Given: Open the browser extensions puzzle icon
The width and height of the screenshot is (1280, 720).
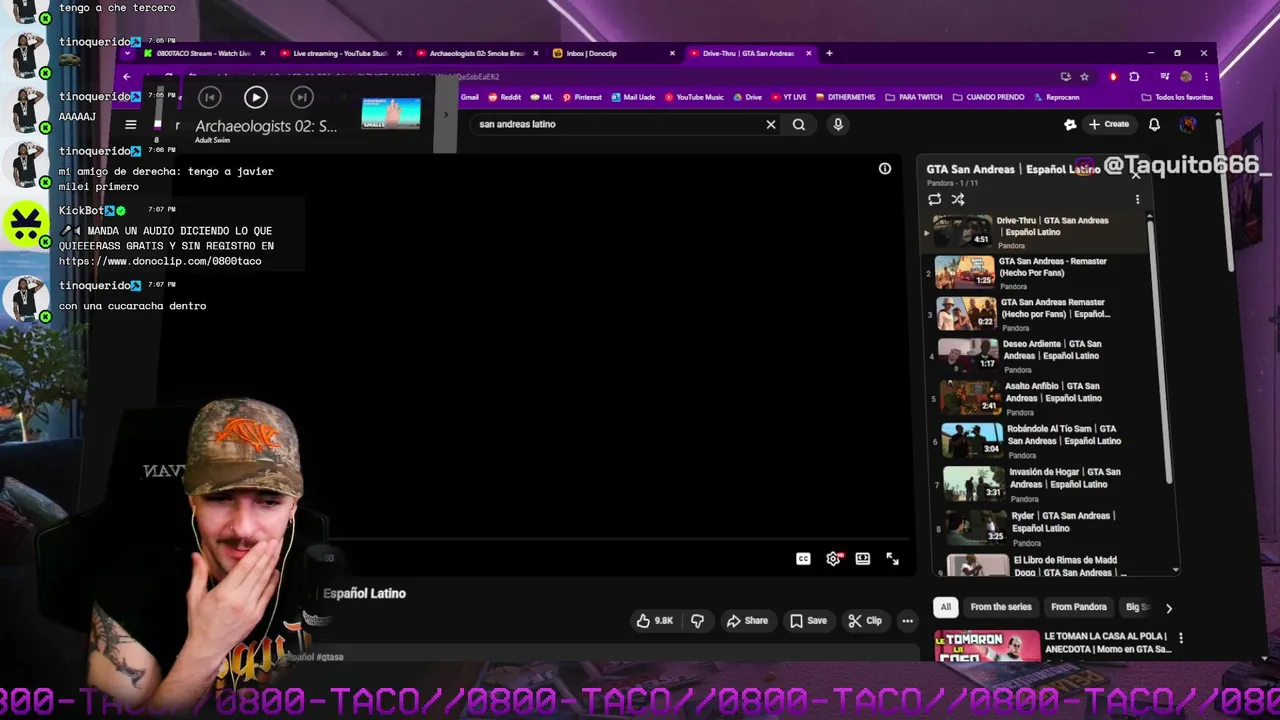Looking at the screenshot, I should (x=1134, y=77).
